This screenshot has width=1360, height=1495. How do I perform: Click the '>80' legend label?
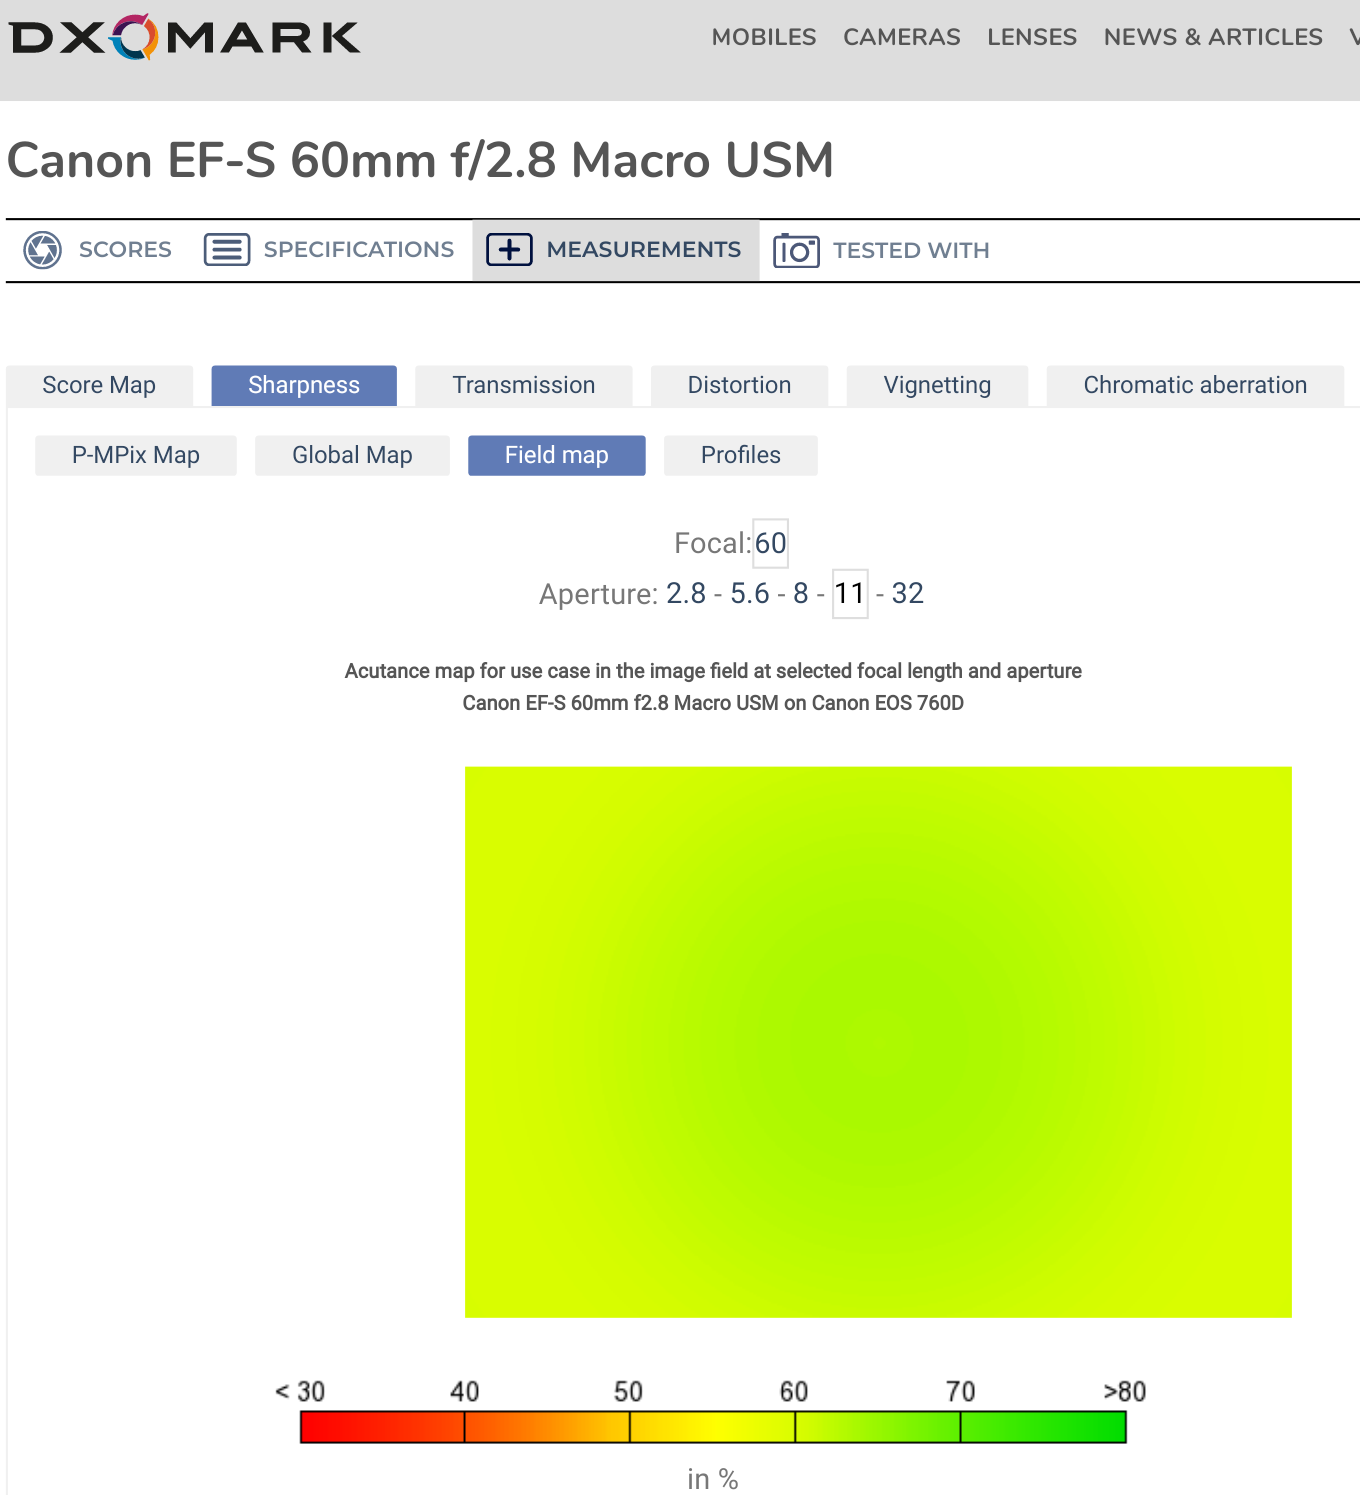(x=1125, y=1391)
